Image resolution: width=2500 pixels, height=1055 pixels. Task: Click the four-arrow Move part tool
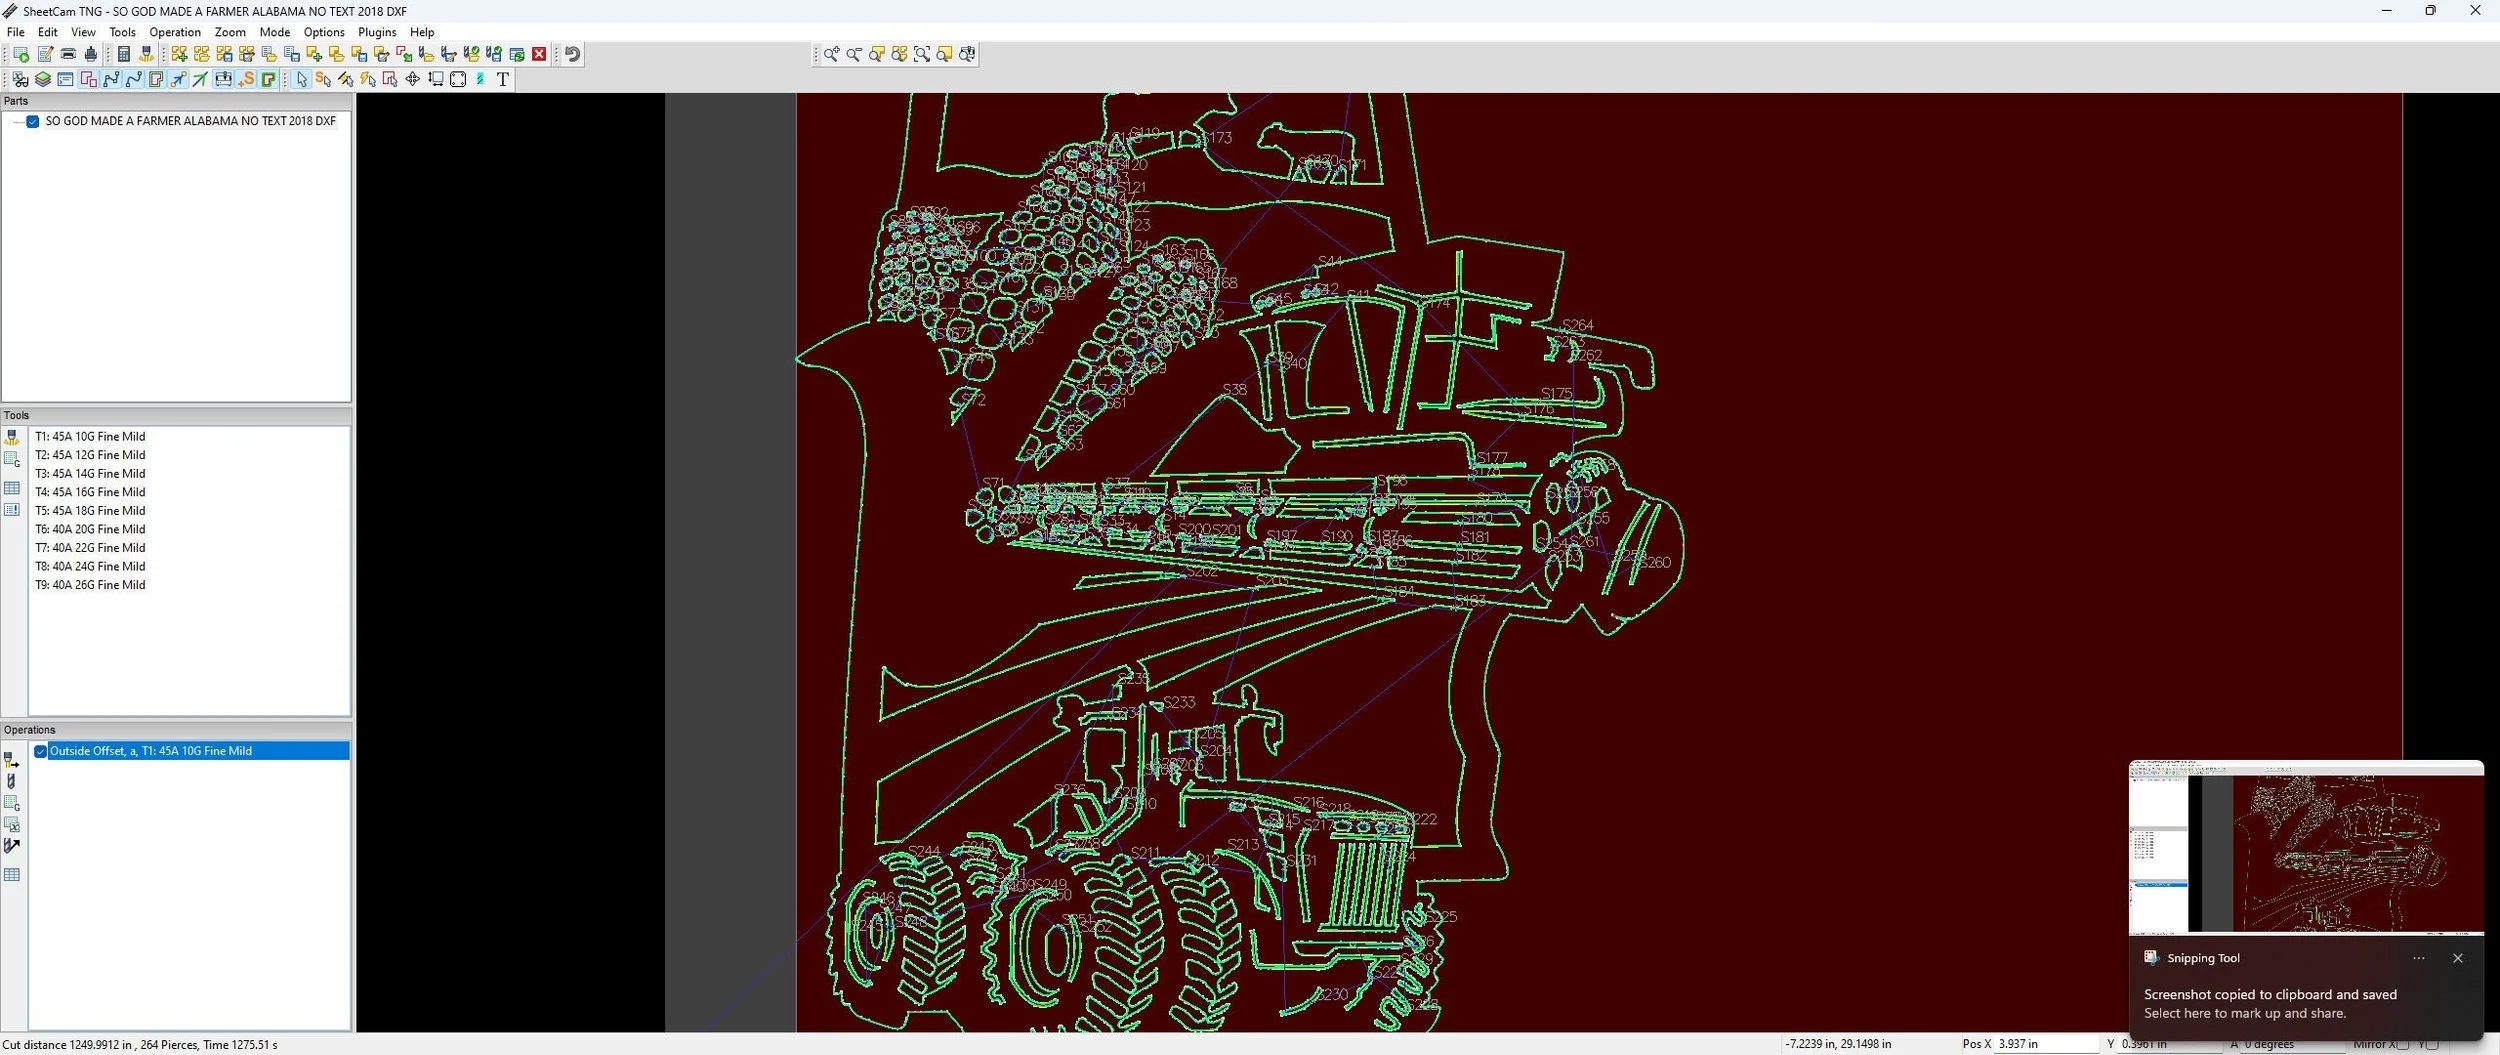point(412,79)
